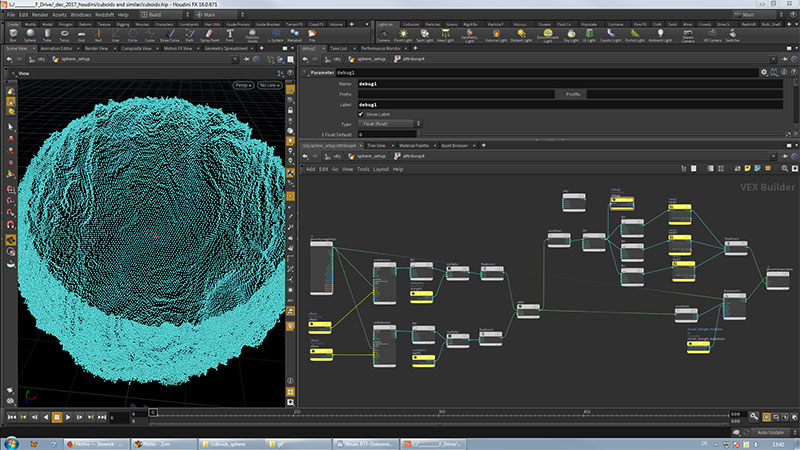The image size is (800, 450).
Task: Click the timeline frame marker handle
Action: [153, 412]
